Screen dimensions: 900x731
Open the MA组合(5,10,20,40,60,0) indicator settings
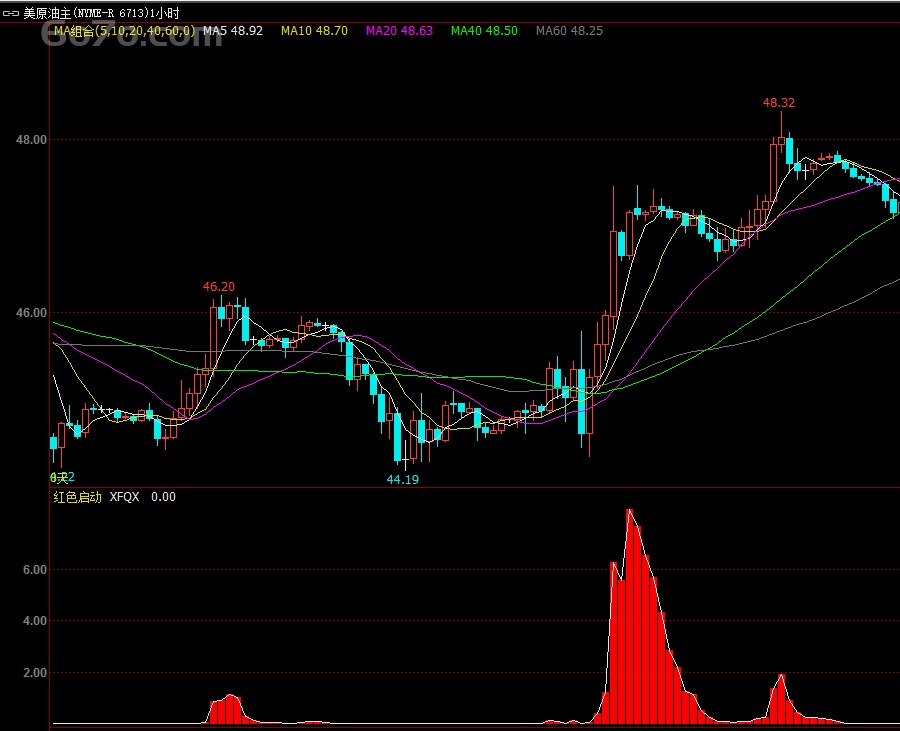click(125, 31)
